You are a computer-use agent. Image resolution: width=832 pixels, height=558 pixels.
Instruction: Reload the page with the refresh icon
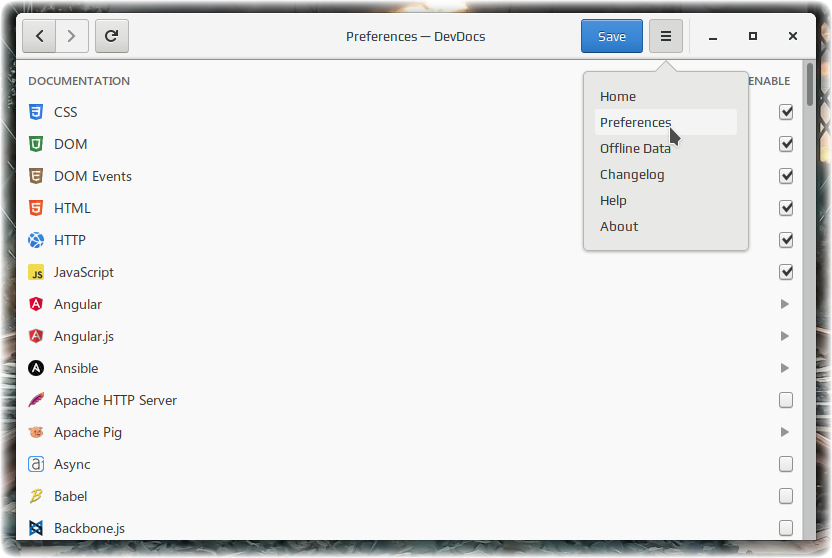[111, 36]
